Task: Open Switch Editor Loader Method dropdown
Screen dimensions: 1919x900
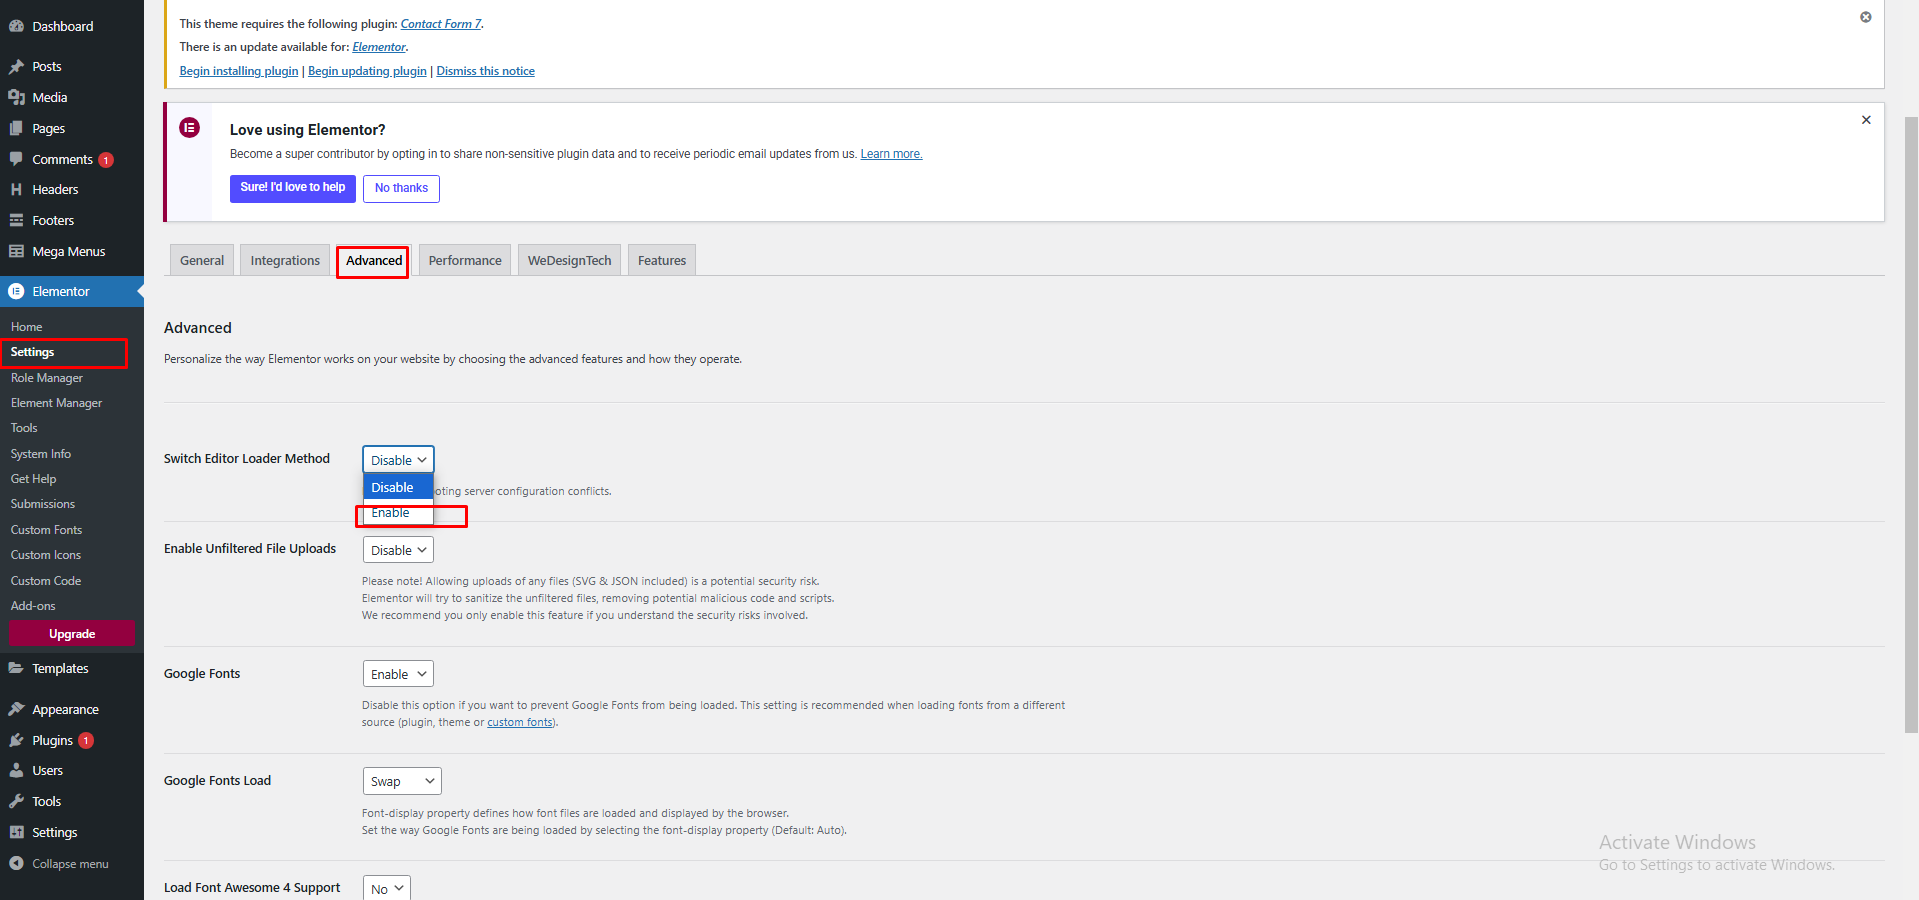Action: tap(398, 460)
